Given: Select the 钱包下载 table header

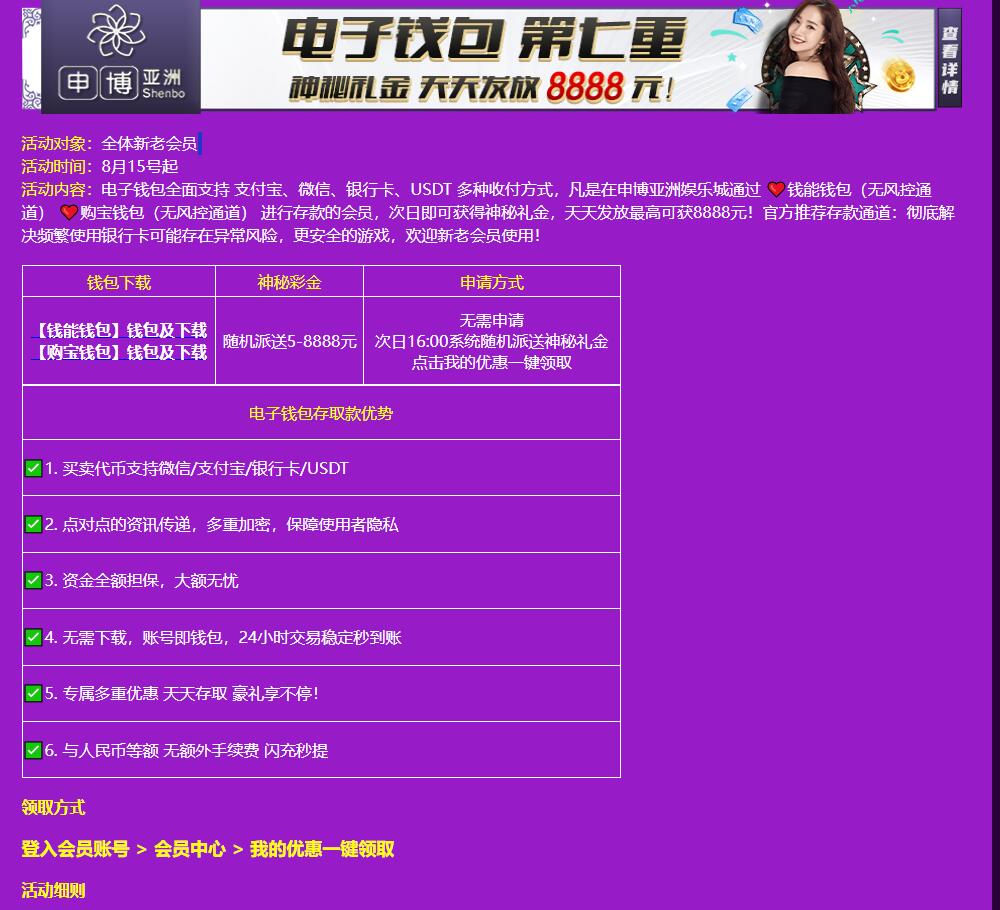Looking at the screenshot, I should click(119, 282).
